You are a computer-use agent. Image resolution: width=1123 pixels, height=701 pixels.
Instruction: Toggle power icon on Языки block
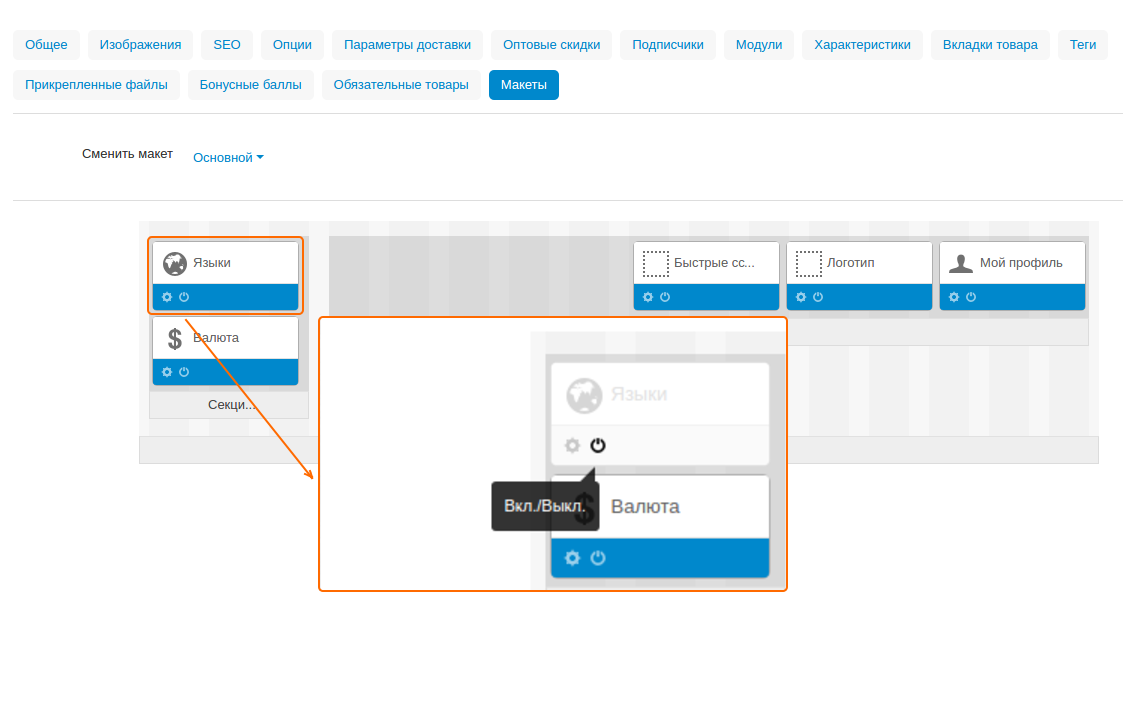click(184, 297)
